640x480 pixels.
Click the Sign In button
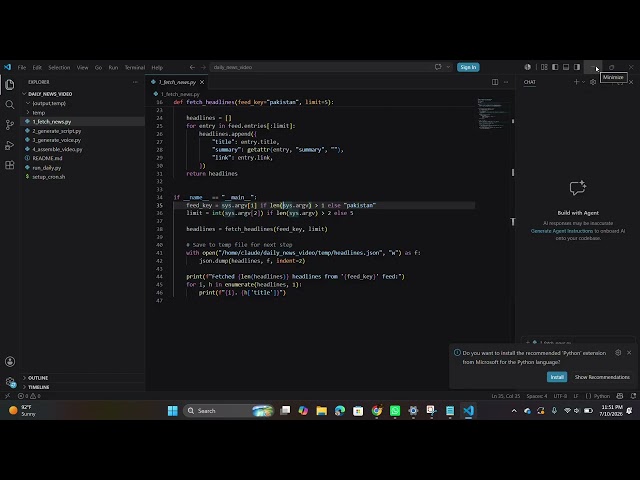tap(468, 67)
